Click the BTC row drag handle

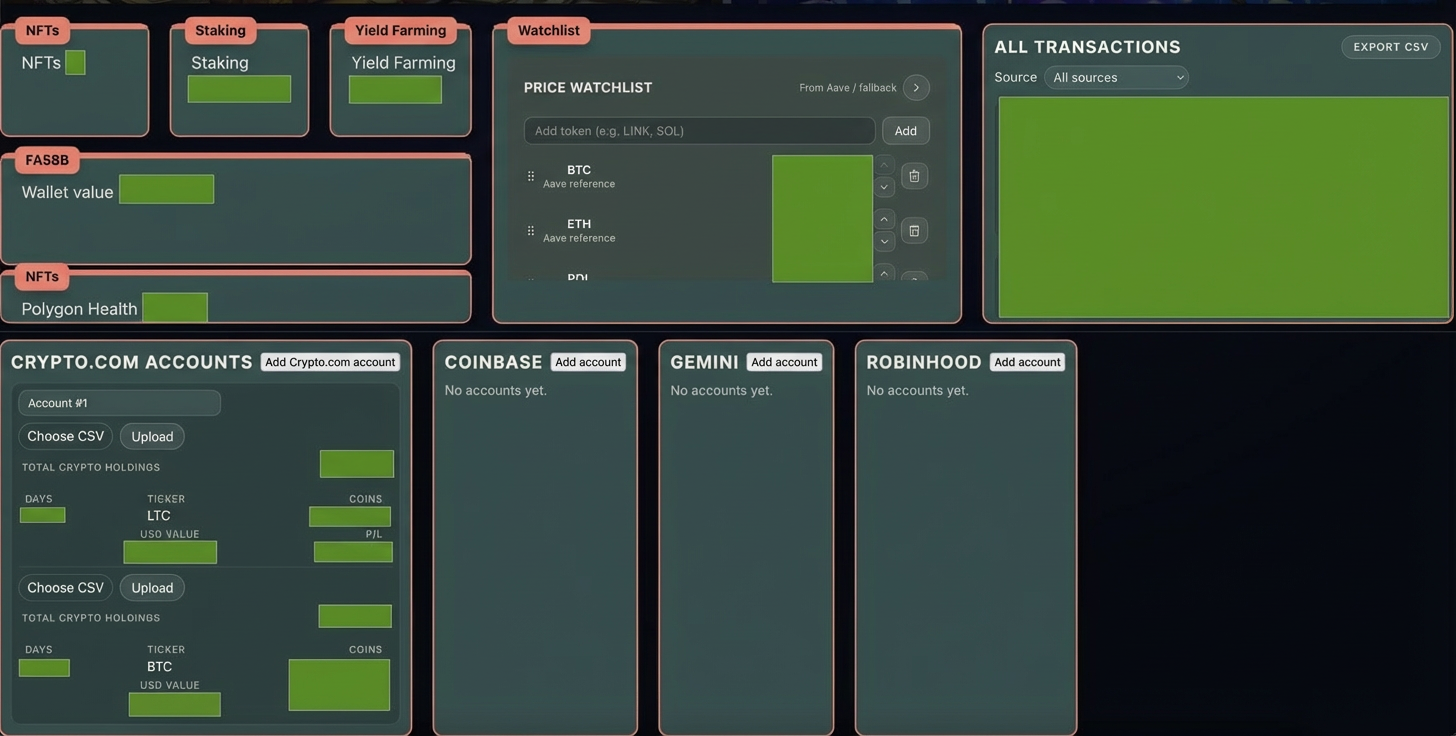tap(531, 176)
